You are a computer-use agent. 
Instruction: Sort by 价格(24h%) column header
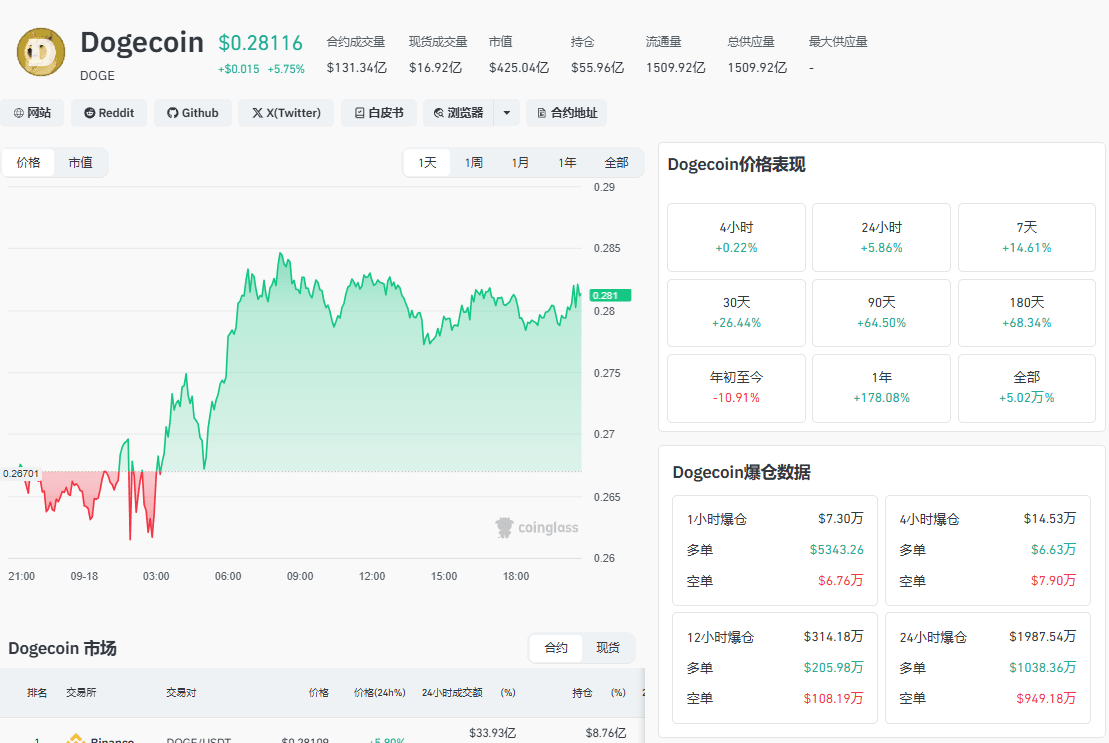tap(380, 693)
